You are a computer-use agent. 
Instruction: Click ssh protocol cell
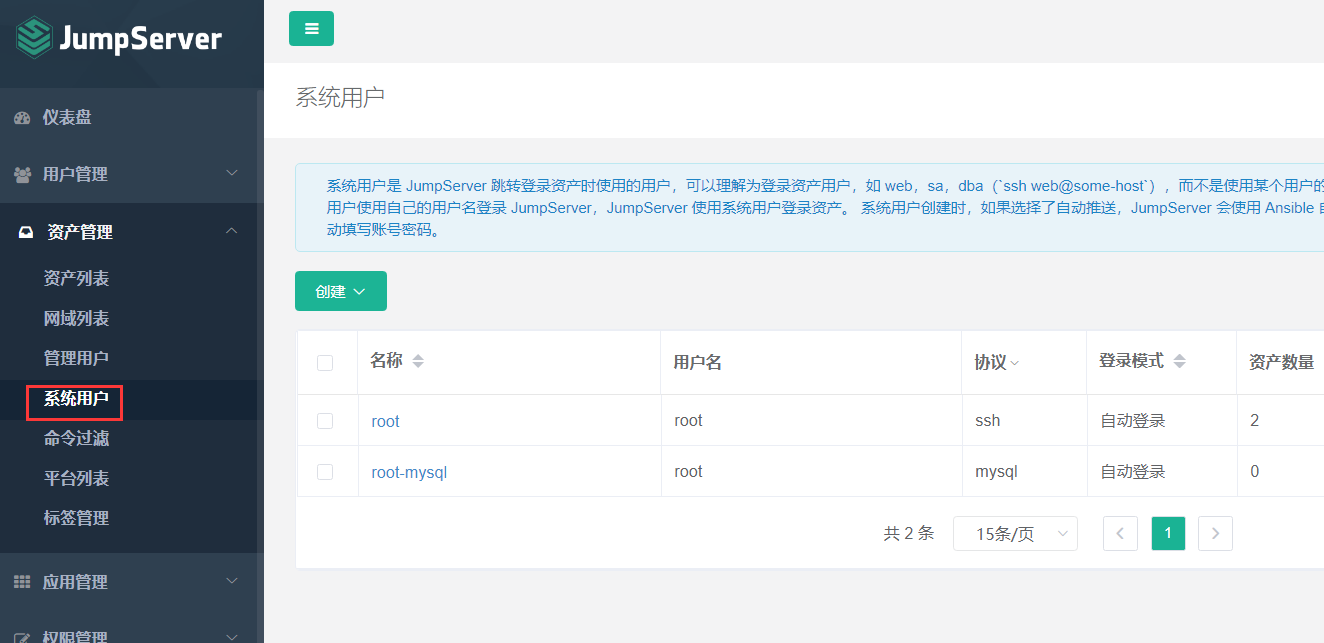pyautogui.click(x=987, y=421)
